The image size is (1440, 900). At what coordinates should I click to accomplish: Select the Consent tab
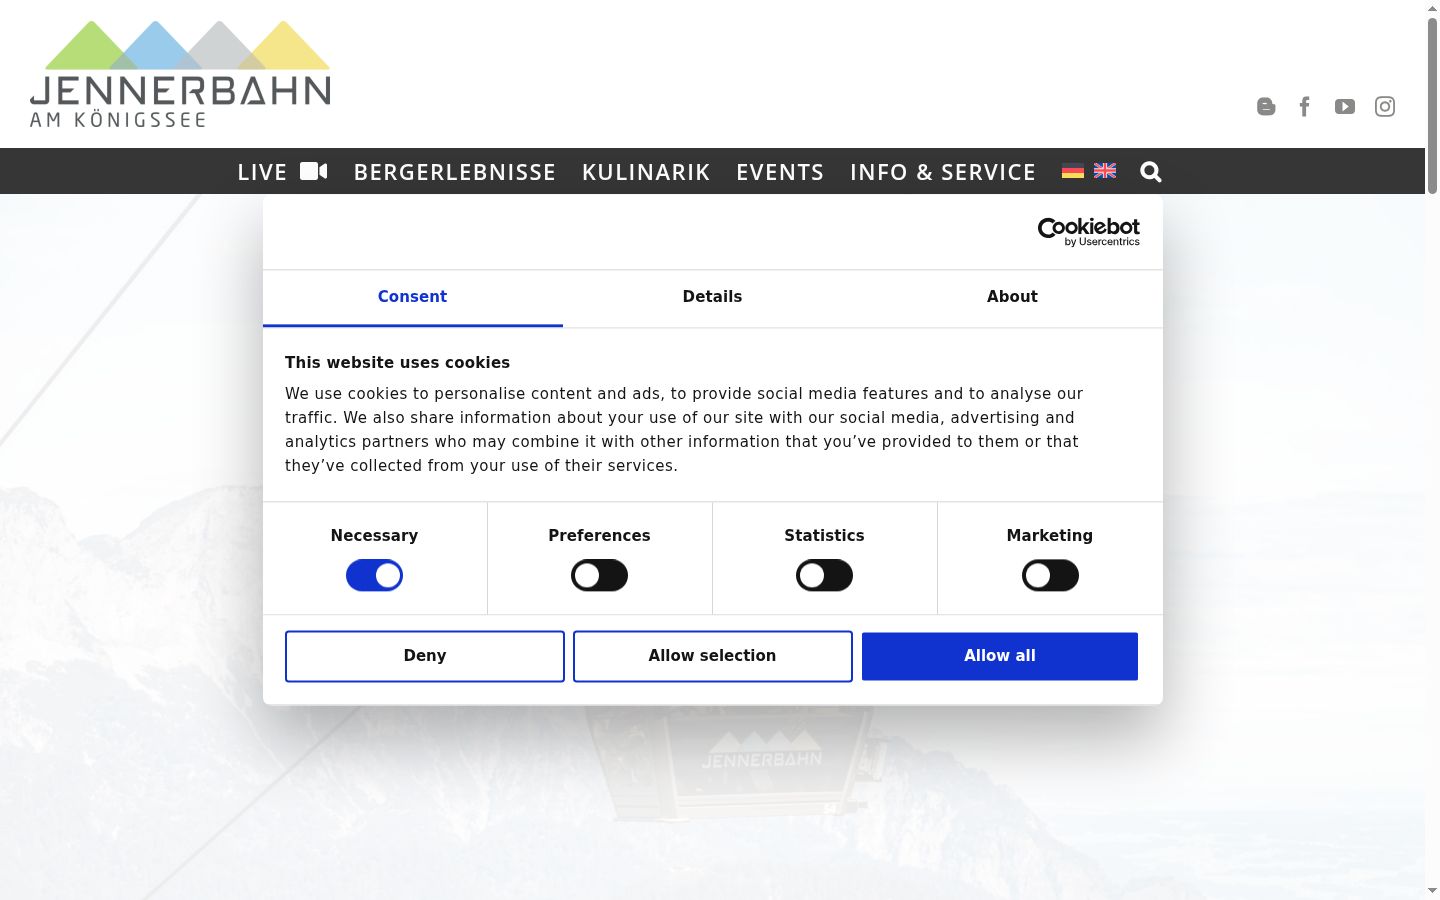(412, 297)
